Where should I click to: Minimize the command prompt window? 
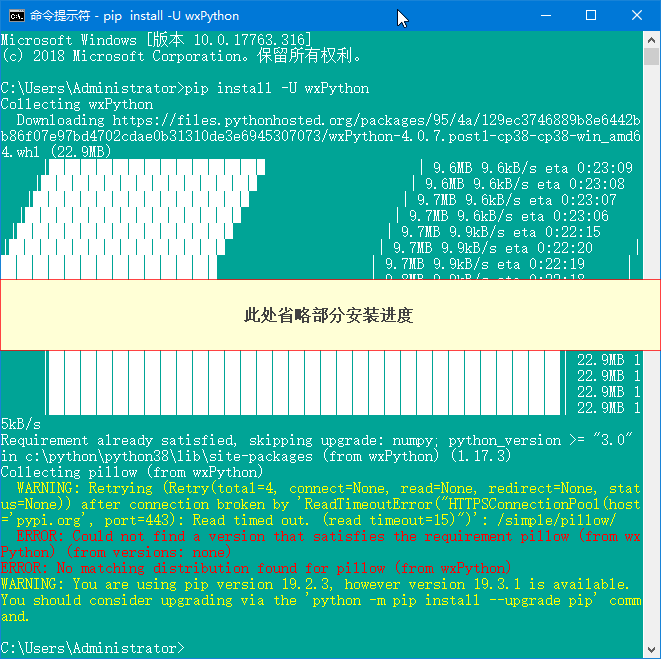click(x=546, y=16)
